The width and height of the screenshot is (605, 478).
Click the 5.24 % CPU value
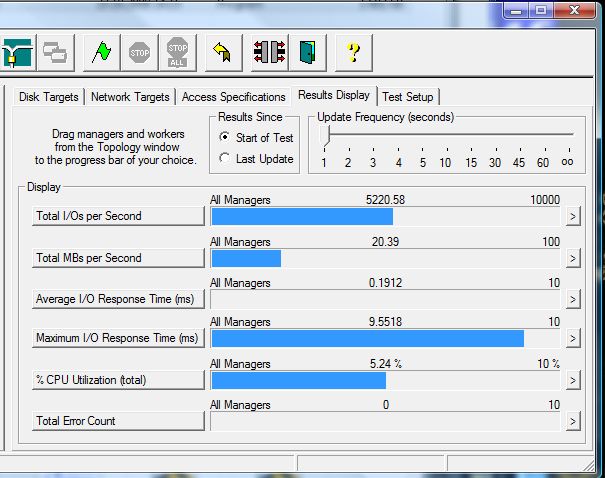click(x=385, y=363)
